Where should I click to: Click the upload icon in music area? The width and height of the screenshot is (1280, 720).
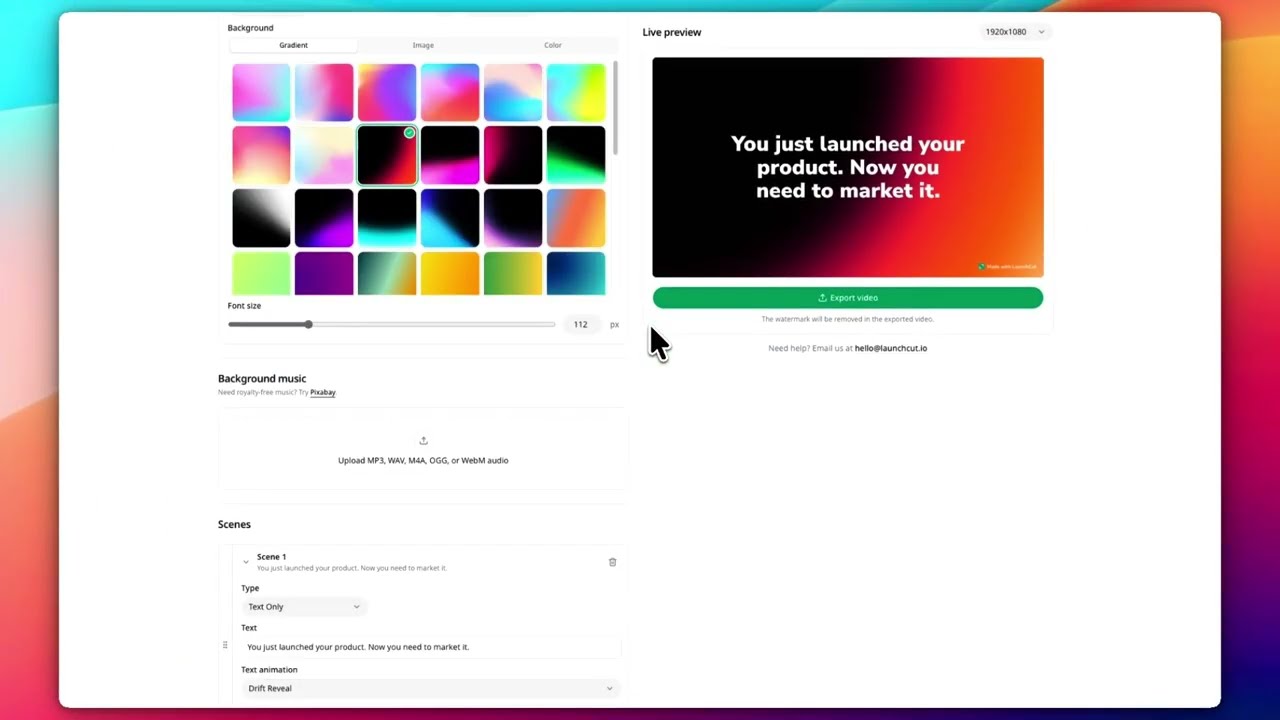click(423, 441)
